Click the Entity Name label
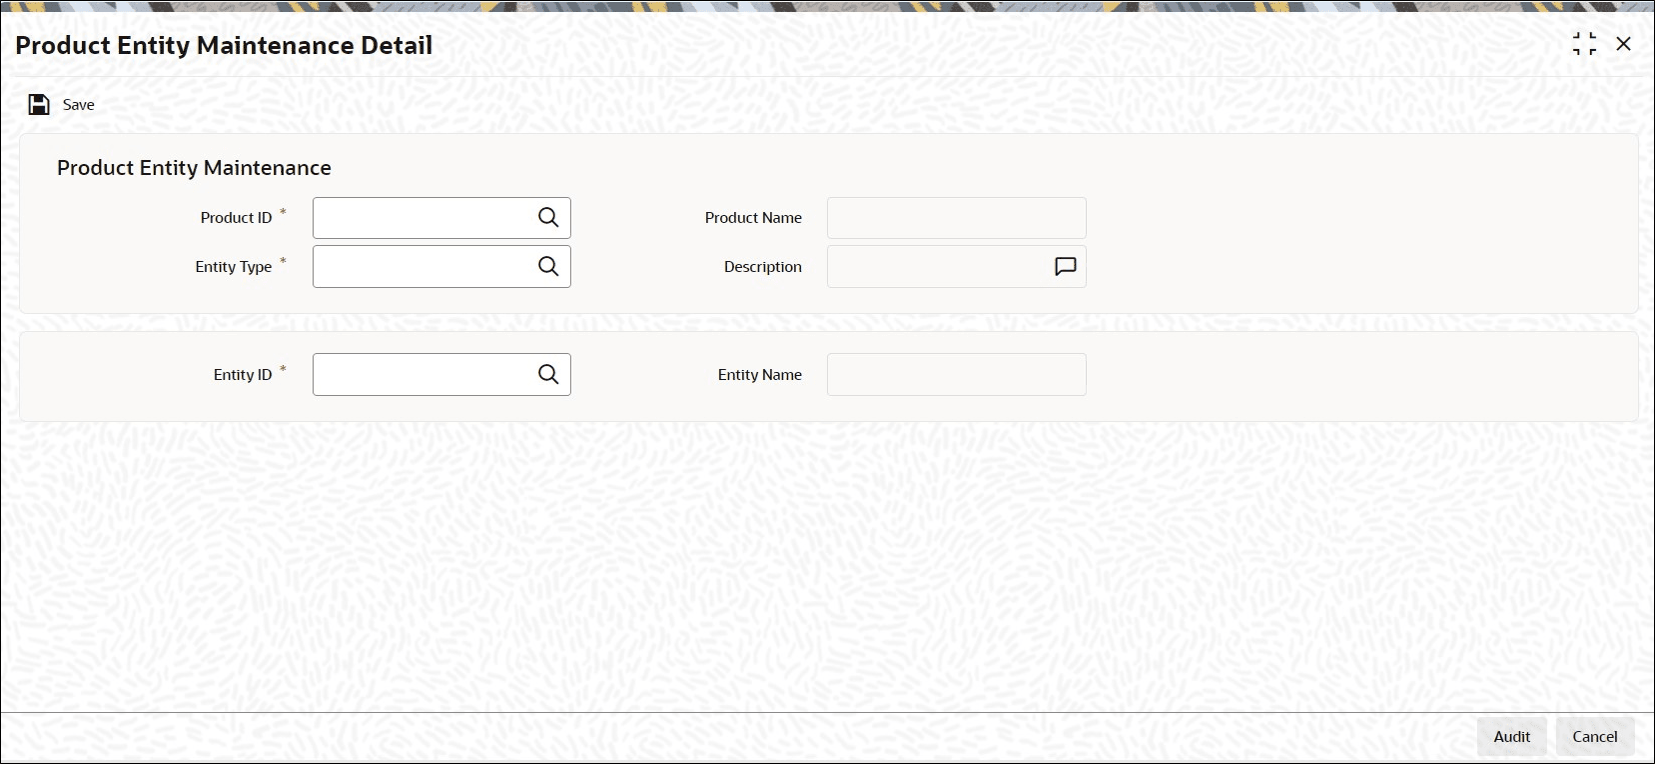 [x=760, y=375]
